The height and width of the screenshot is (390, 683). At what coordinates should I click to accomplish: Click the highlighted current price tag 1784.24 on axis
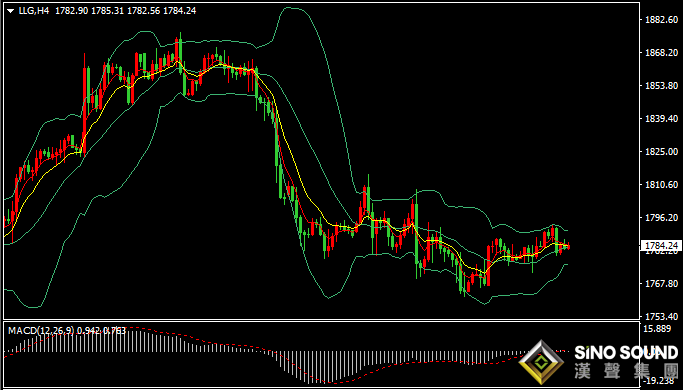(x=661, y=246)
